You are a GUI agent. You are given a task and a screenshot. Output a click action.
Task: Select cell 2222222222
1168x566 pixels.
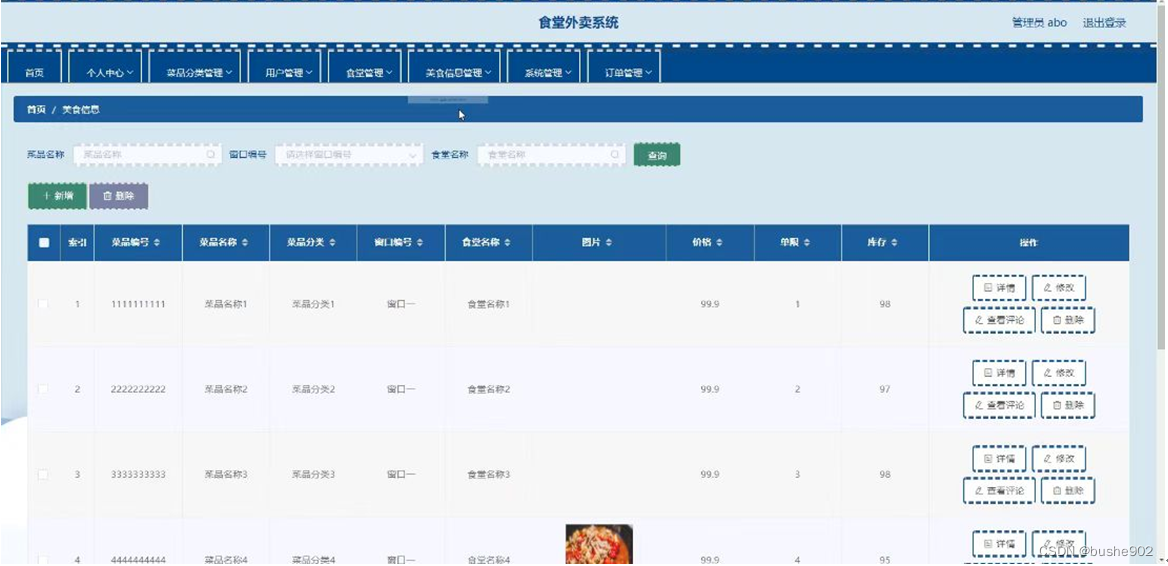pos(138,389)
